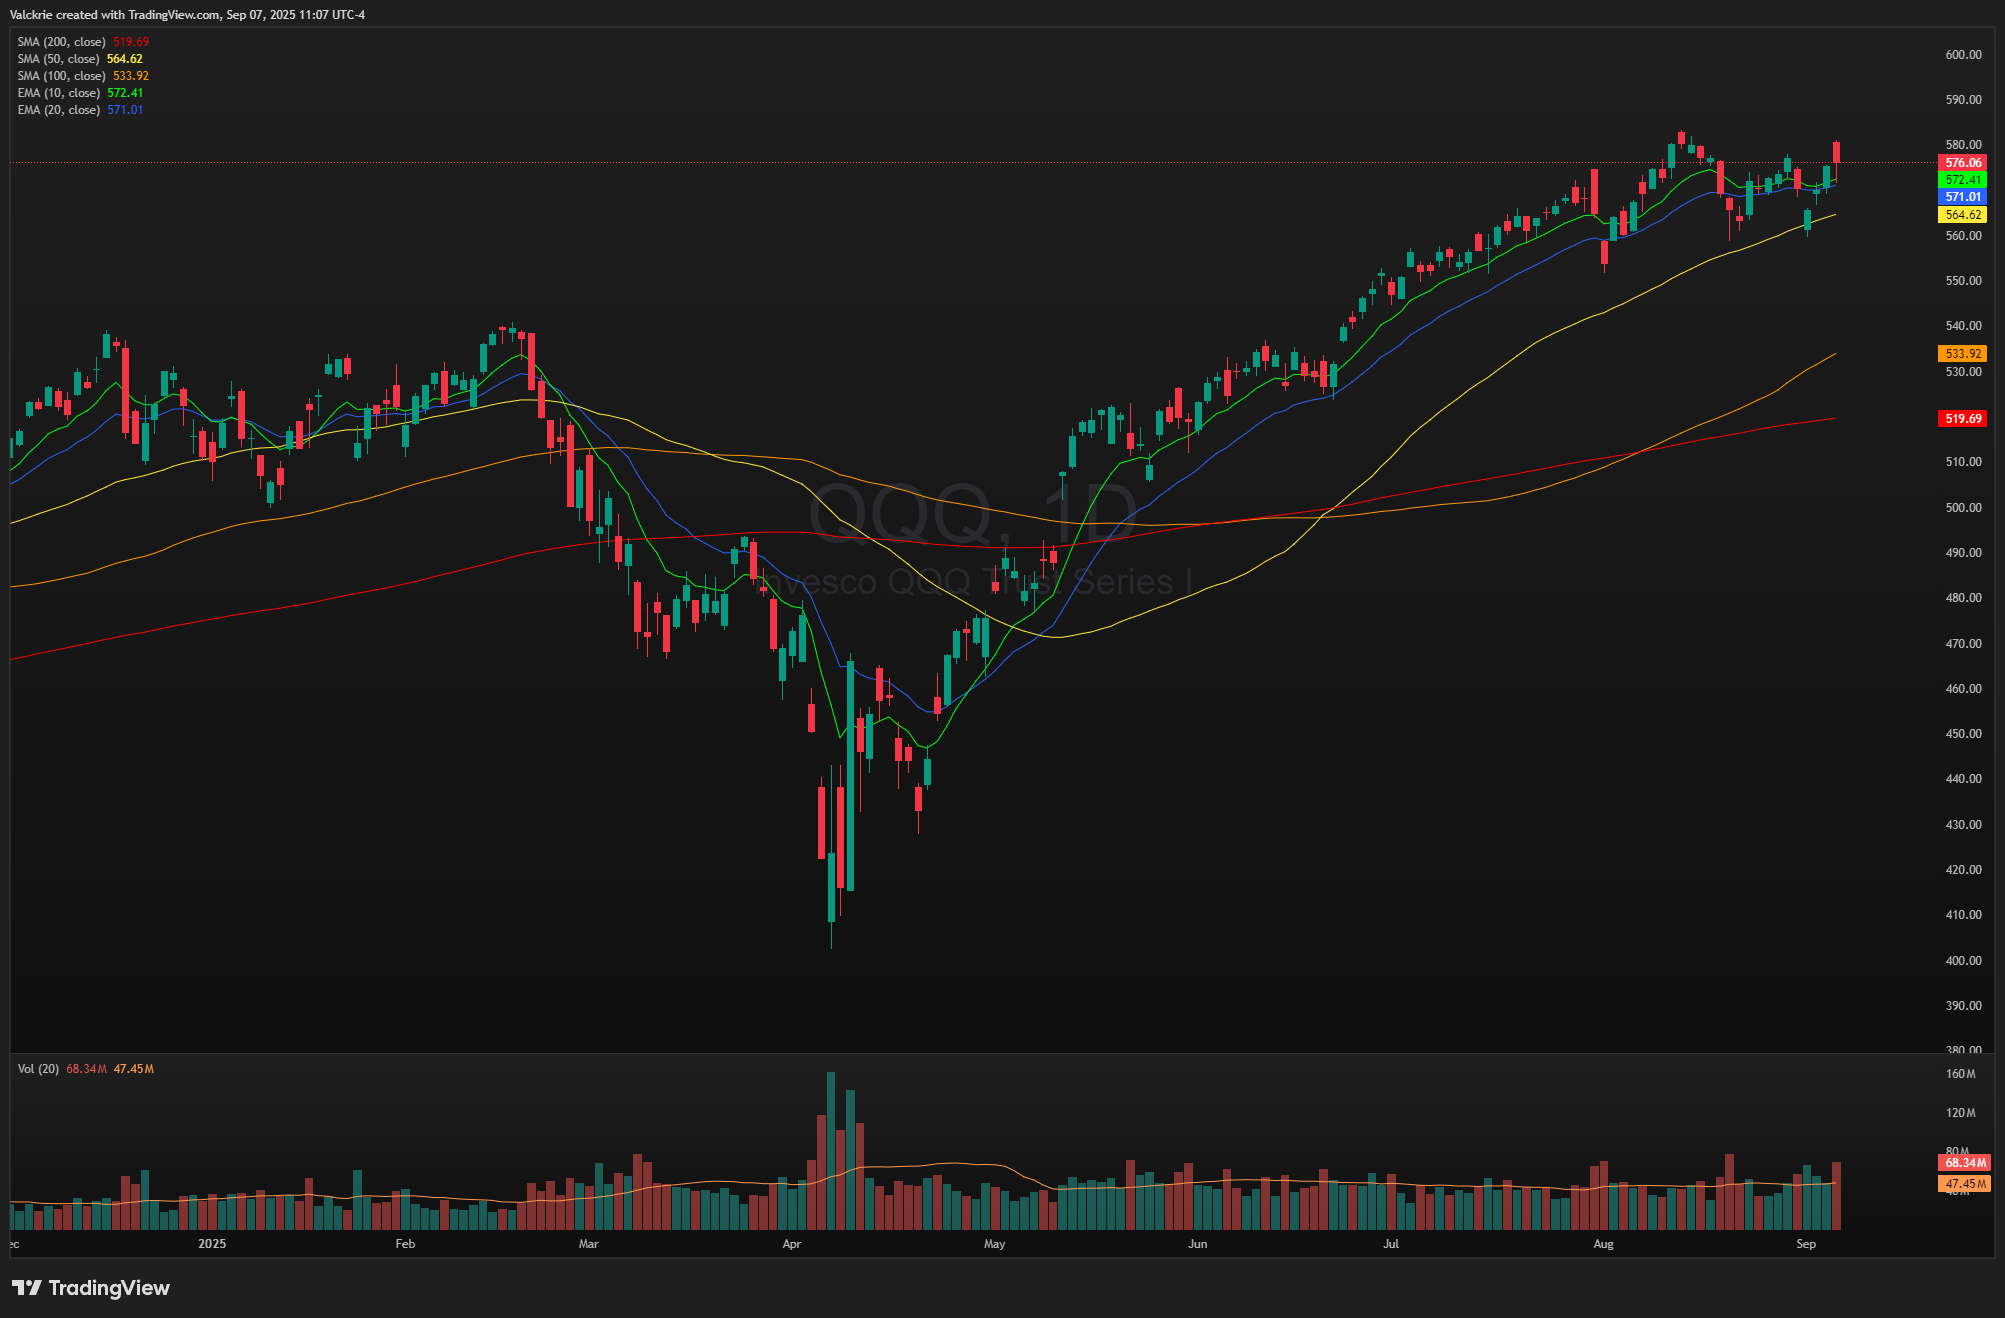This screenshot has height=1318, width=2005.
Task: Click the 68.34M volume value tag
Action: coord(1964,1163)
